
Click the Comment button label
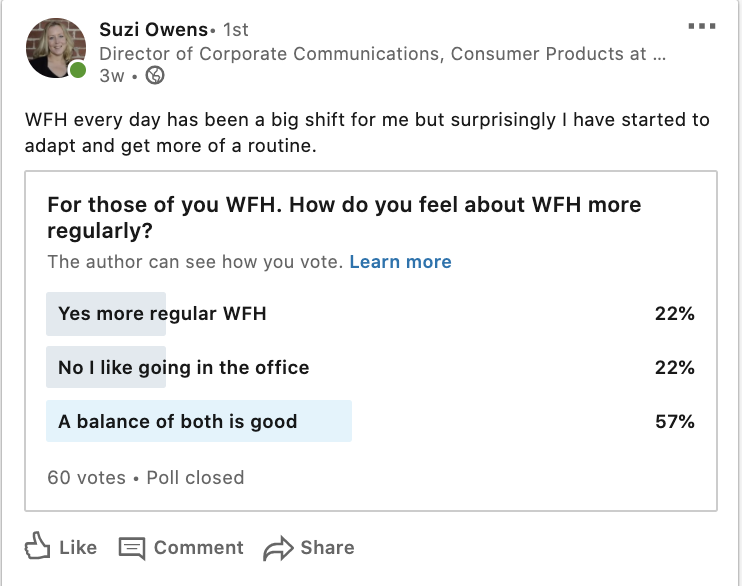coord(198,548)
